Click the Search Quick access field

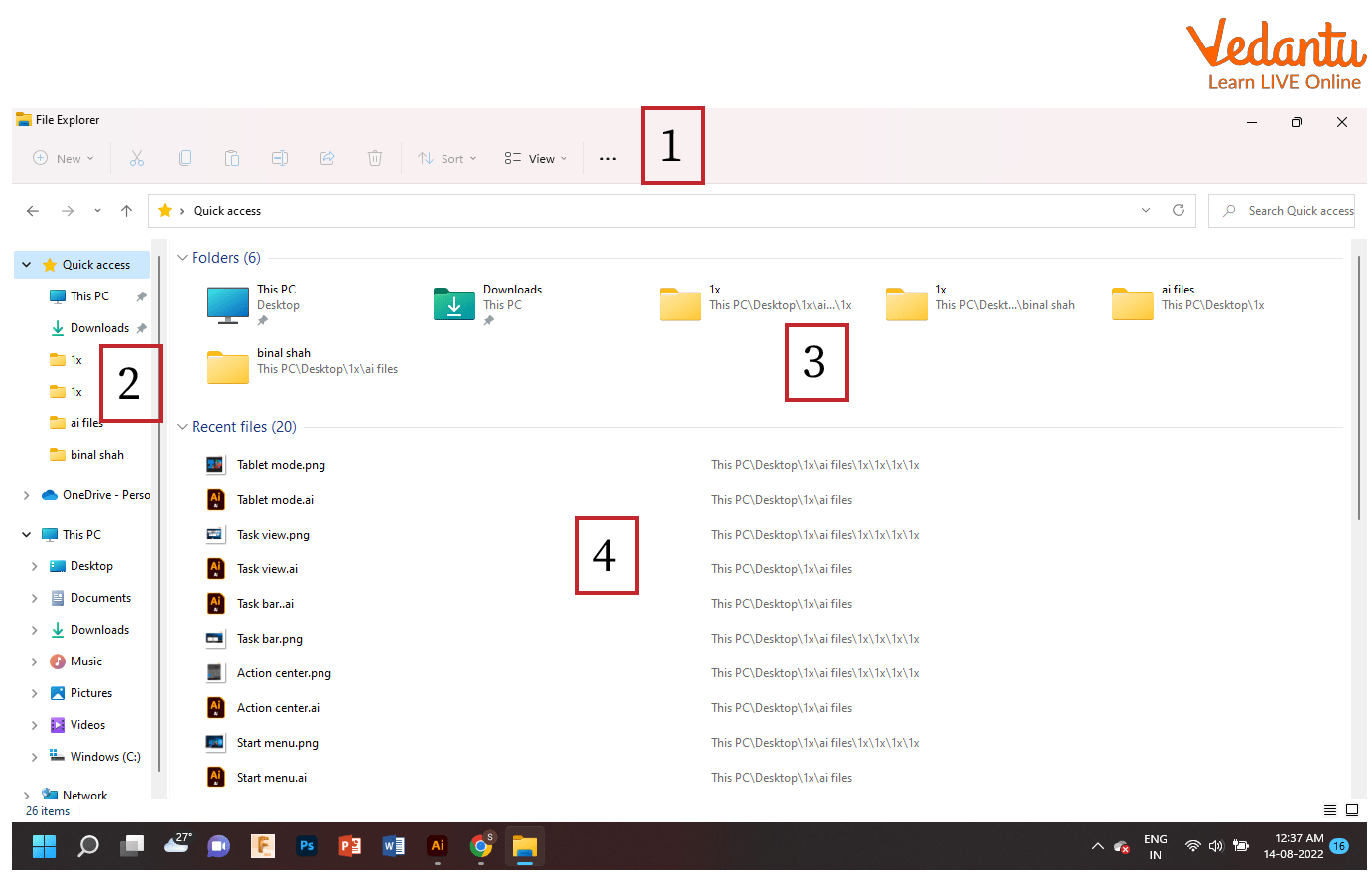click(x=1290, y=211)
